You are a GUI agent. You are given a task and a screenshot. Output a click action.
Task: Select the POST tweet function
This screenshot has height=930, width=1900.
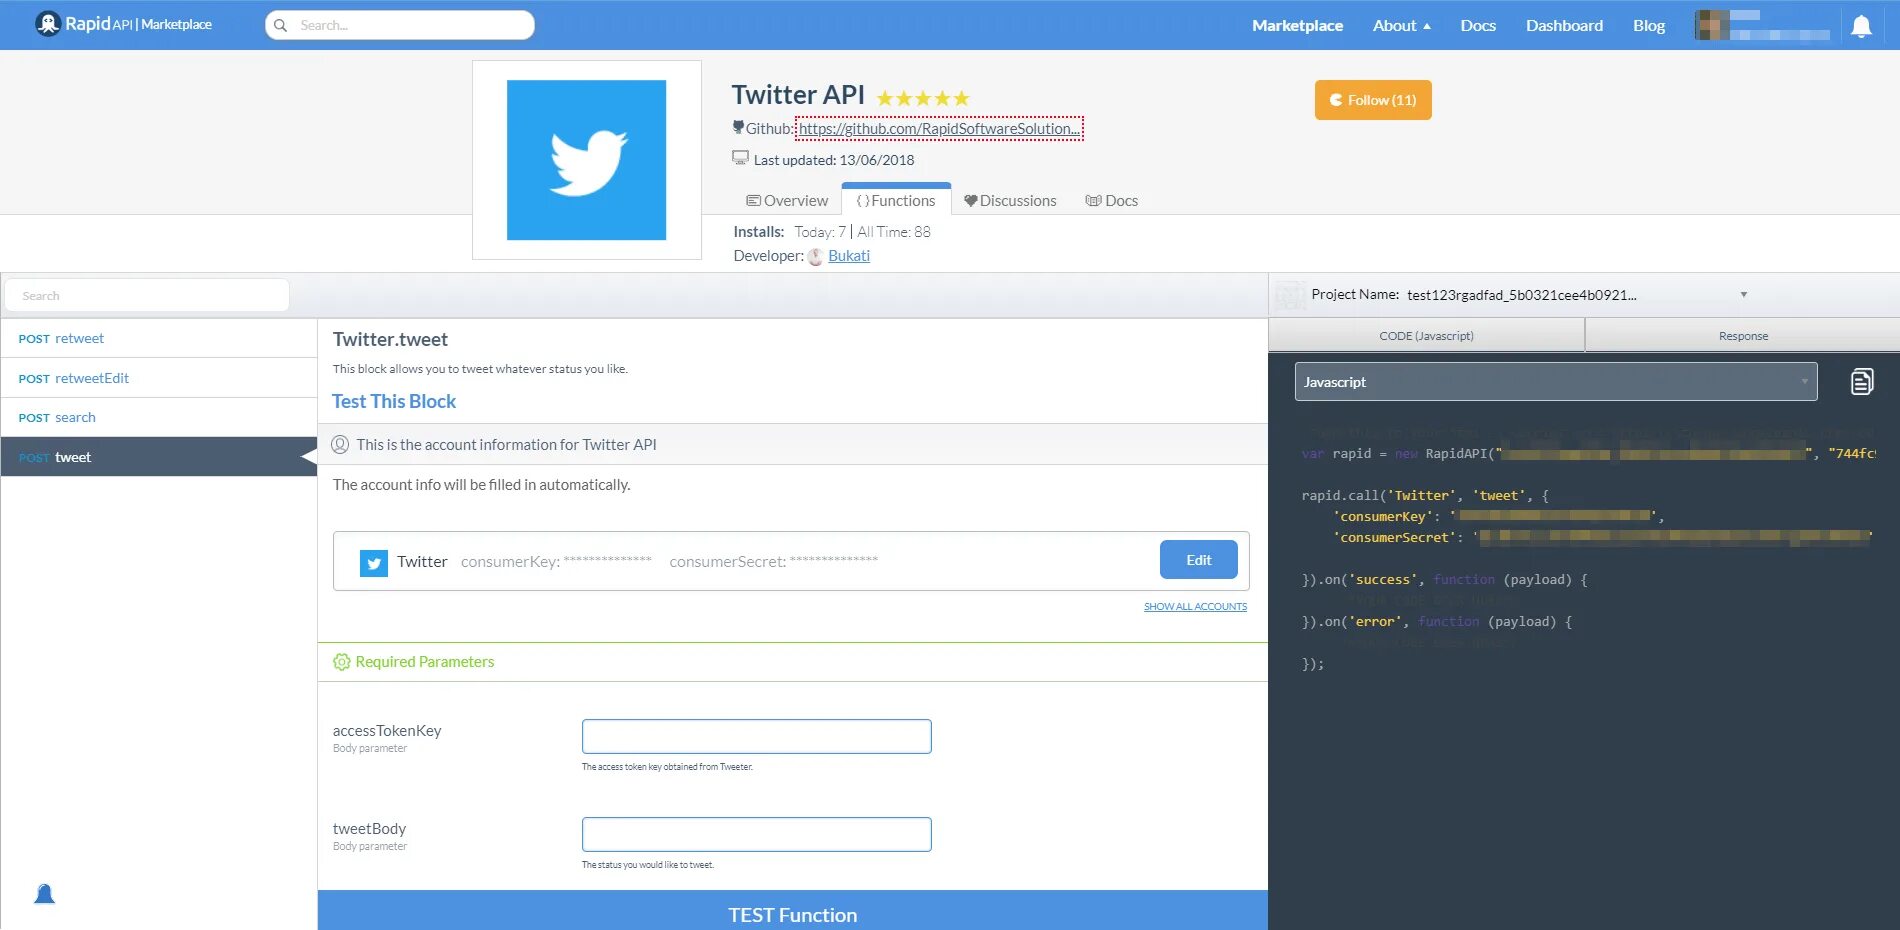pyautogui.click(x=159, y=457)
